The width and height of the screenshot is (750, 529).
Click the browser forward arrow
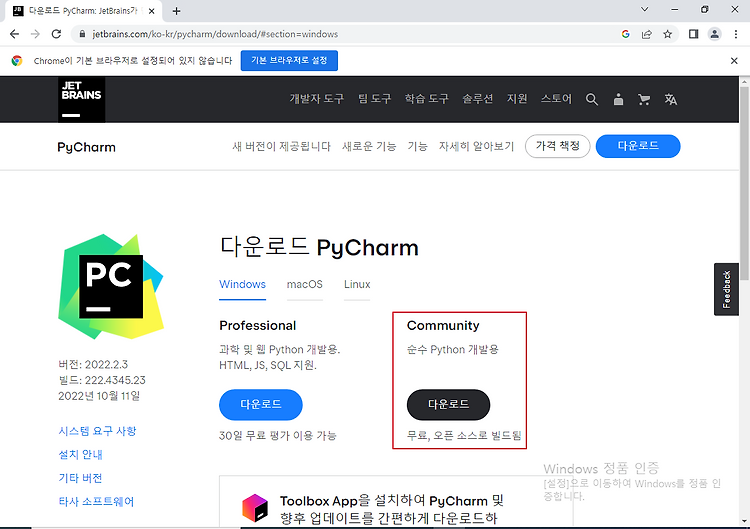35,34
